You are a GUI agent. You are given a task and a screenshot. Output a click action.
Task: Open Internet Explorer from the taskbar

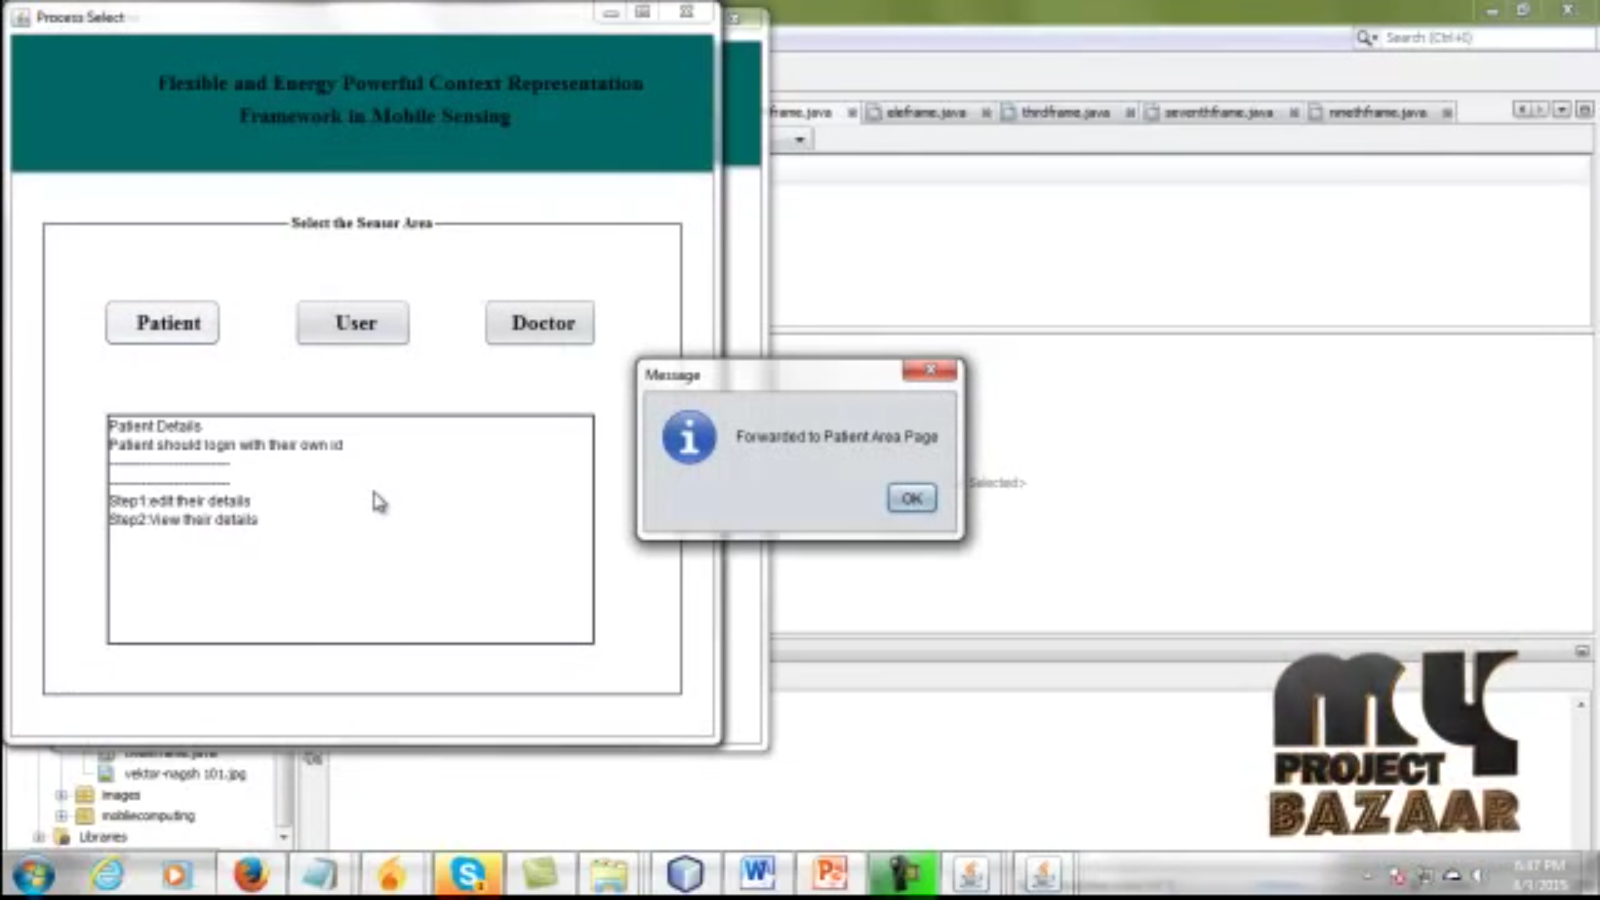point(106,874)
